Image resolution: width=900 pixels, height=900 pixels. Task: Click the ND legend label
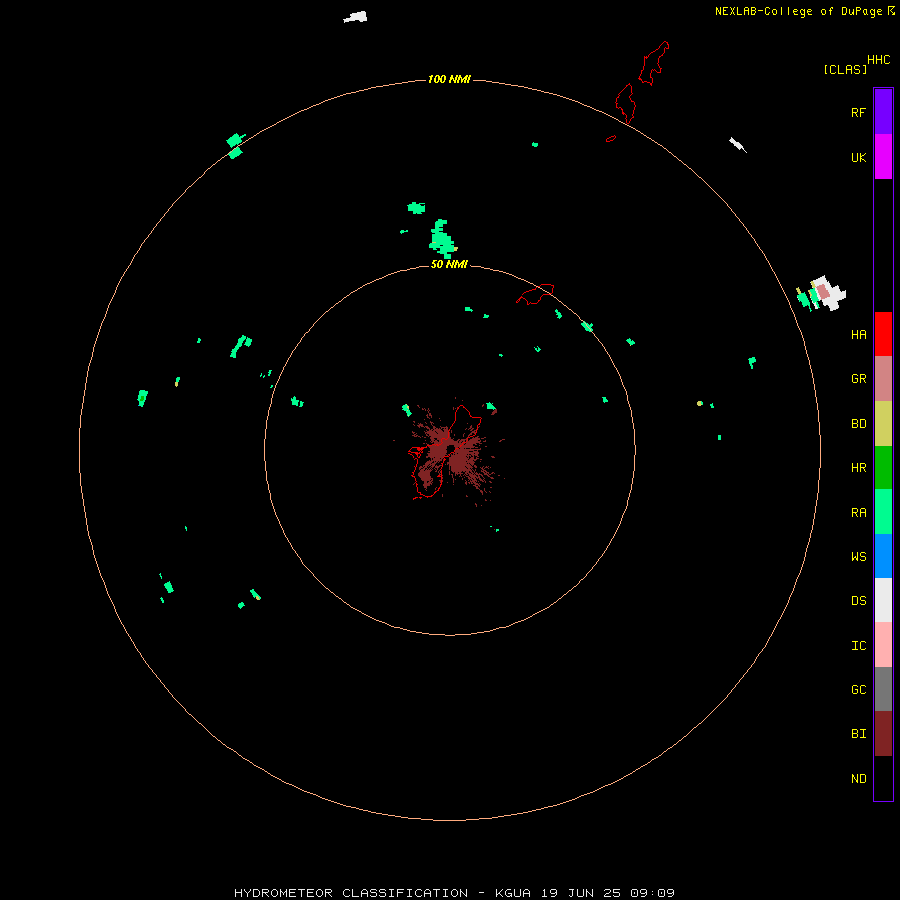click(x=858, y=778)
